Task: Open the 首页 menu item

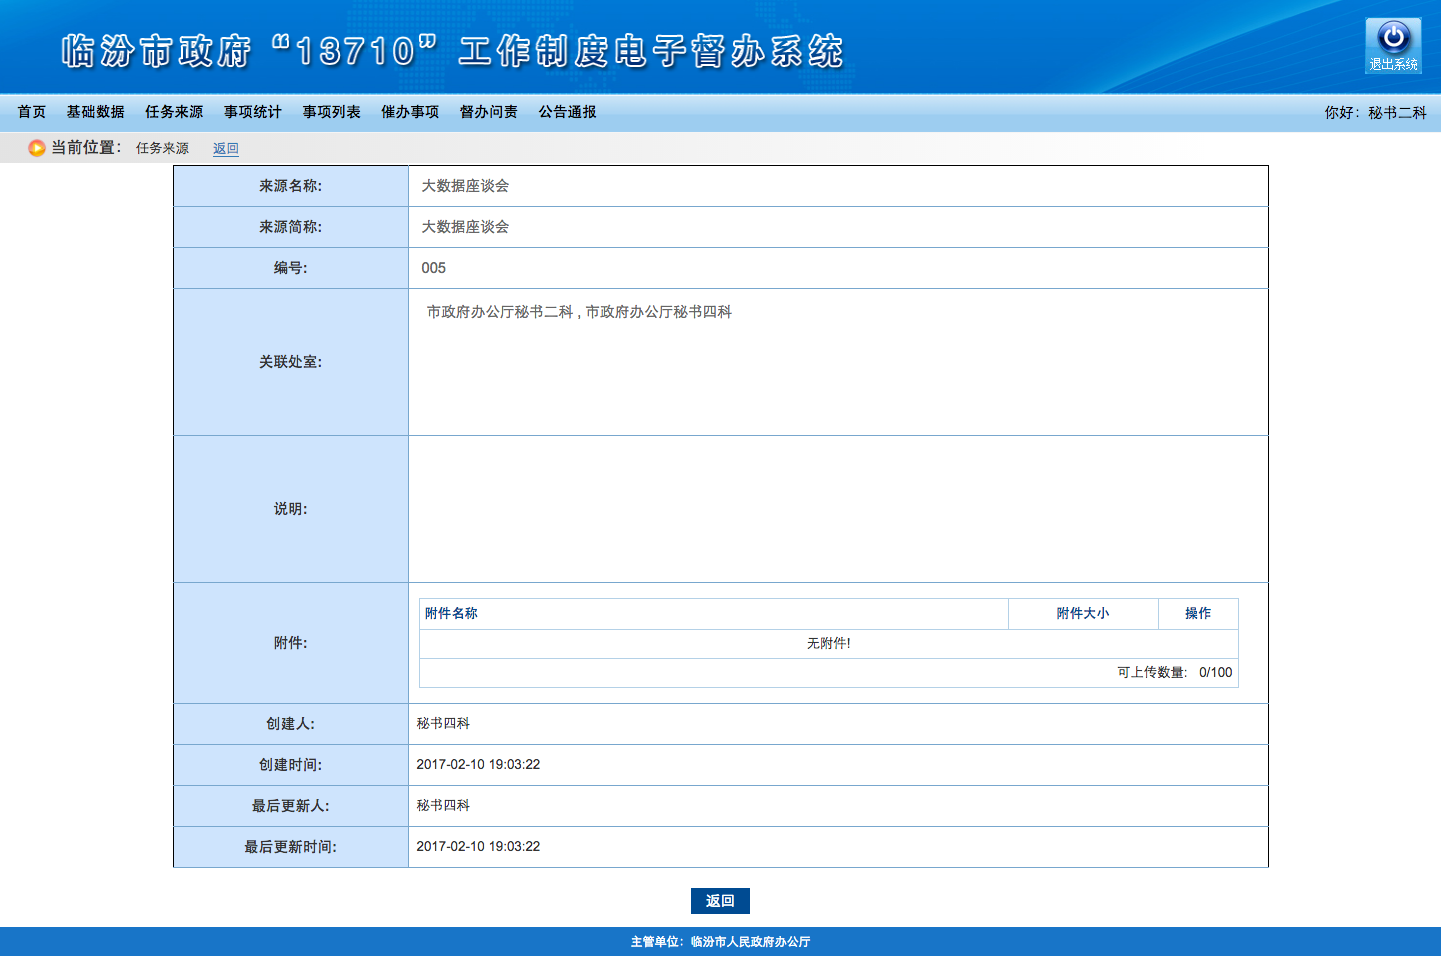Action: [x=32, y=112]
